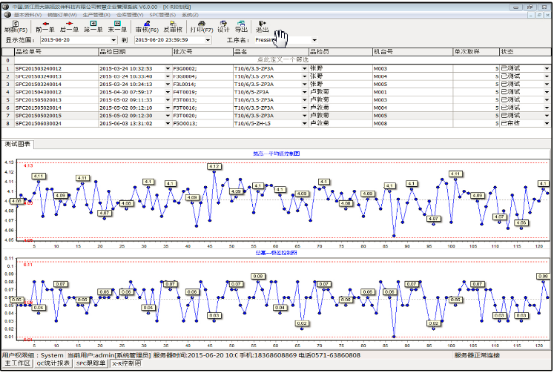Go to next record with 后一单 arrow
This screenshot has height=373, width=554.
69,26
